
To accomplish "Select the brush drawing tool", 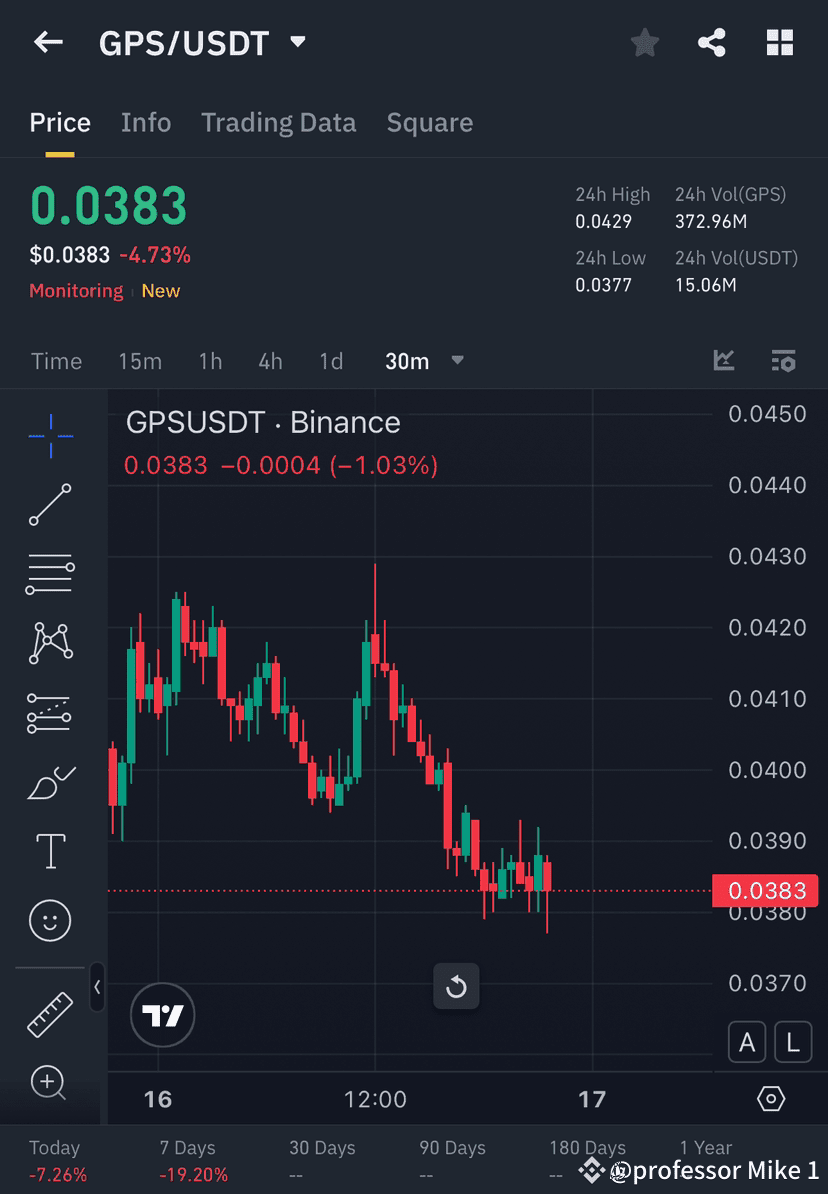I will tap(50, 782).
